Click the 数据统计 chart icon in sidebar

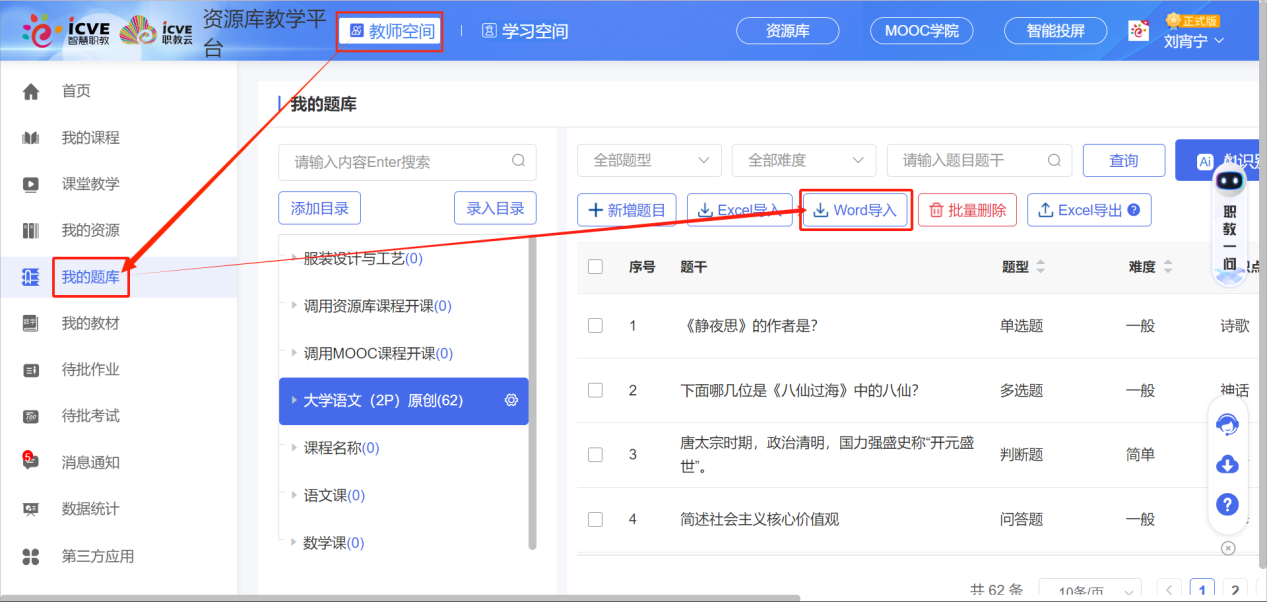click(31, 509)
